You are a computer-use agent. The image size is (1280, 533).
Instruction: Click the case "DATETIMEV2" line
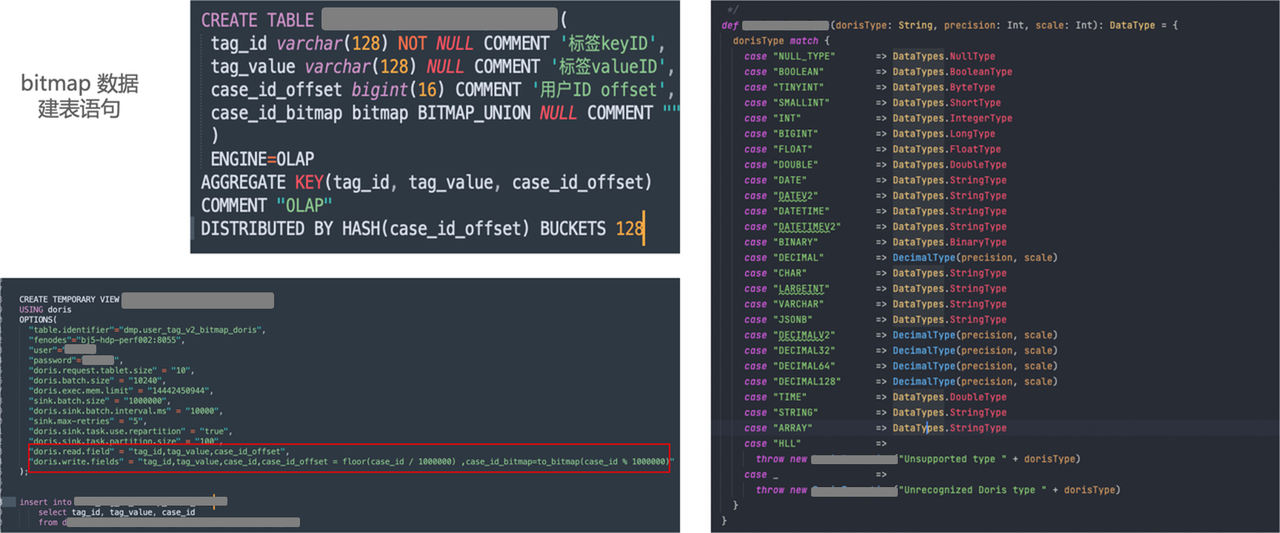coord(875,227)
